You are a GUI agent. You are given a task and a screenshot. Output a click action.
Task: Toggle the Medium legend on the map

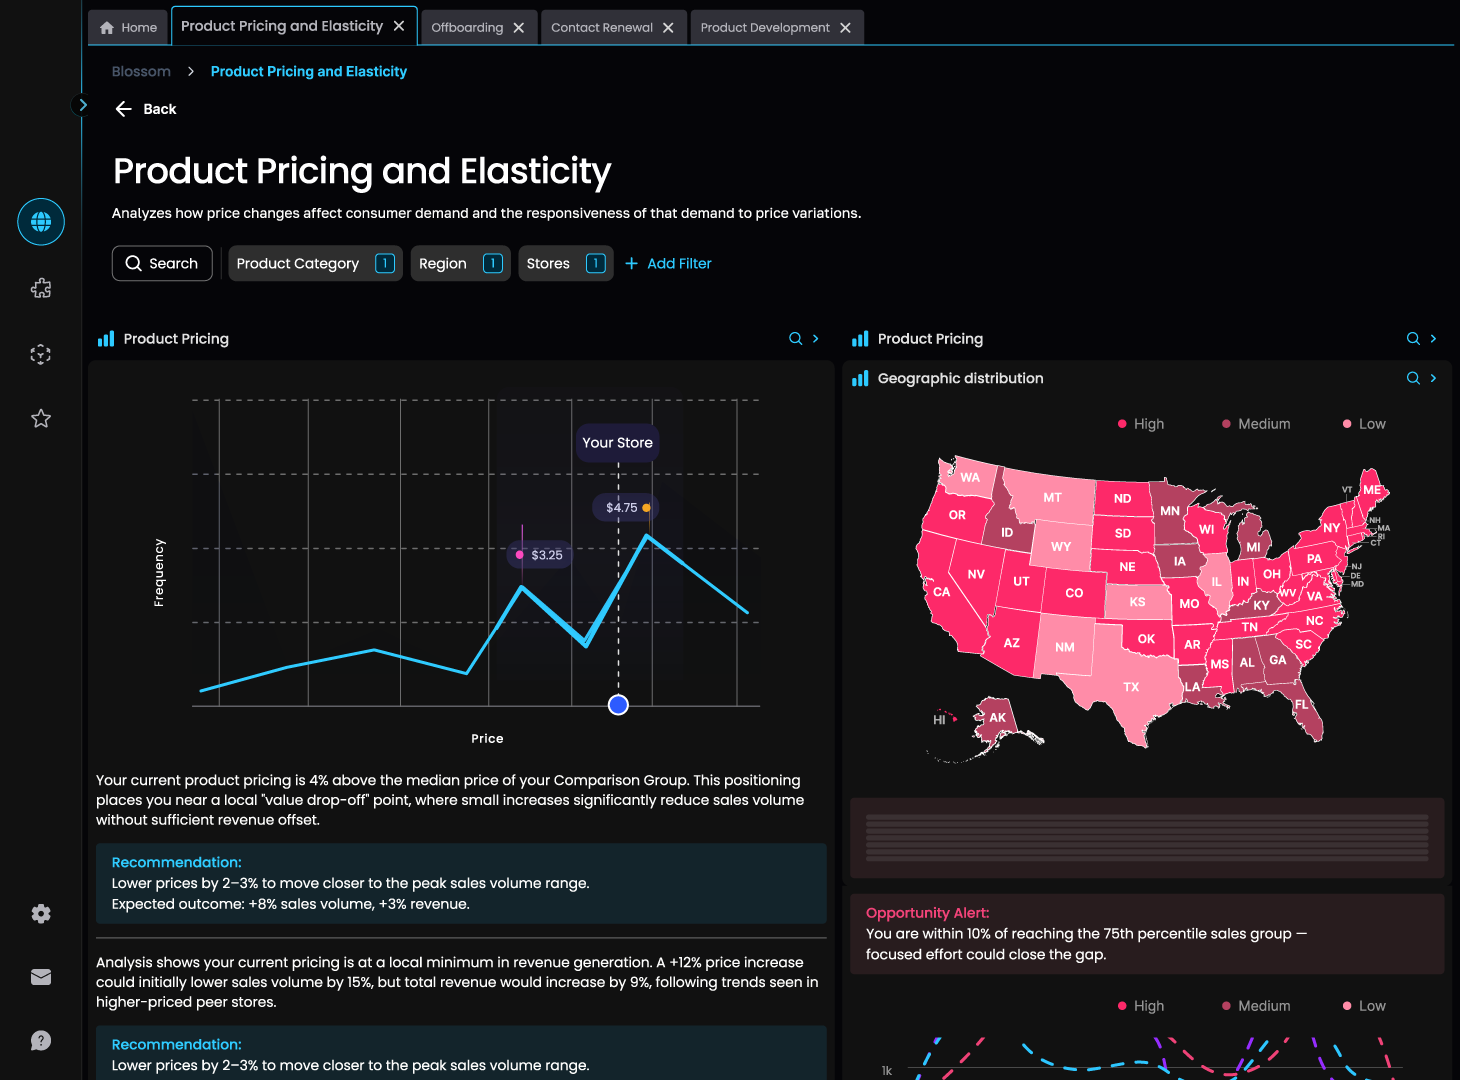pos(1256,424)
